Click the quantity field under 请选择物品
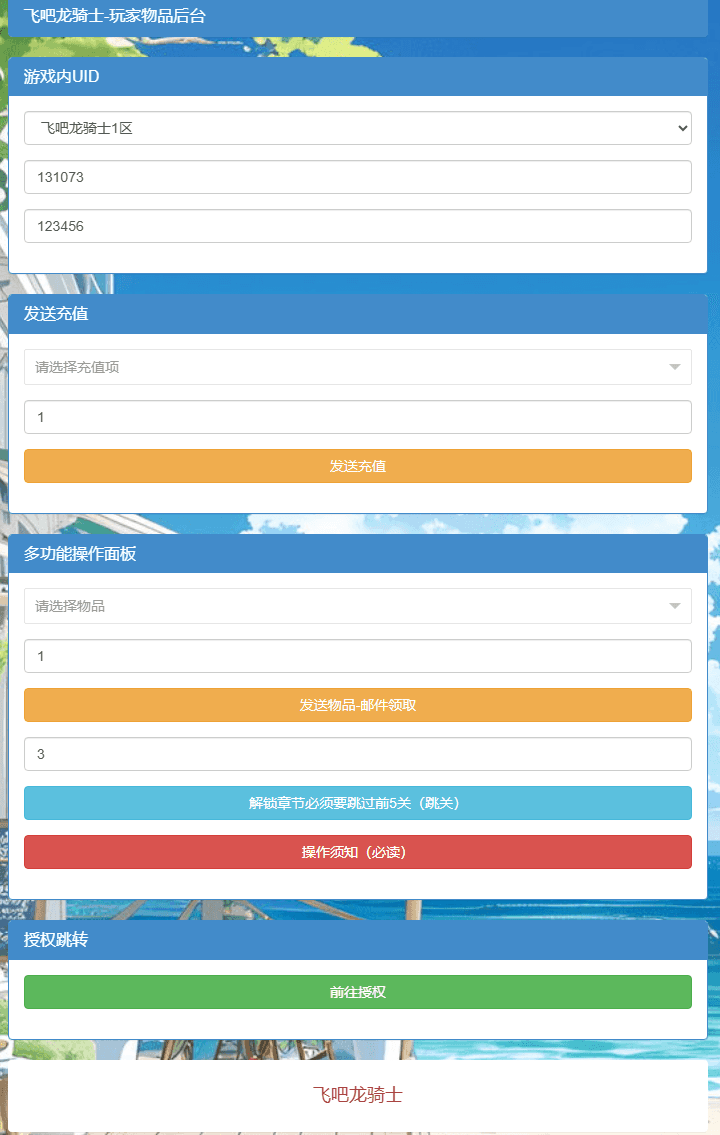720x1135 pixels. [x=357, y=657]
